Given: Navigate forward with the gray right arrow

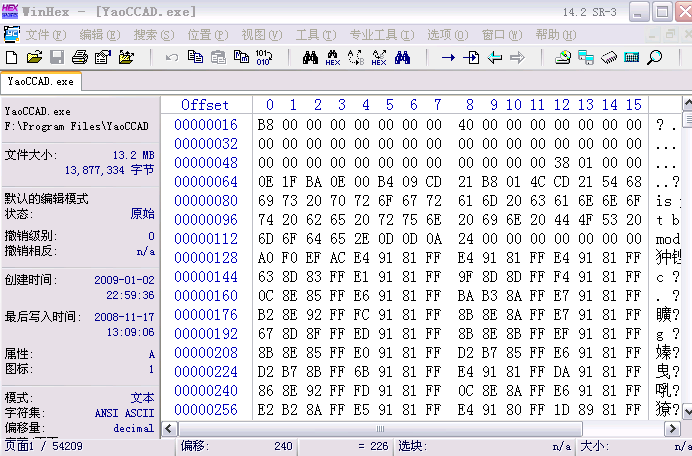Looking at the screenshot, I should 517,57.
